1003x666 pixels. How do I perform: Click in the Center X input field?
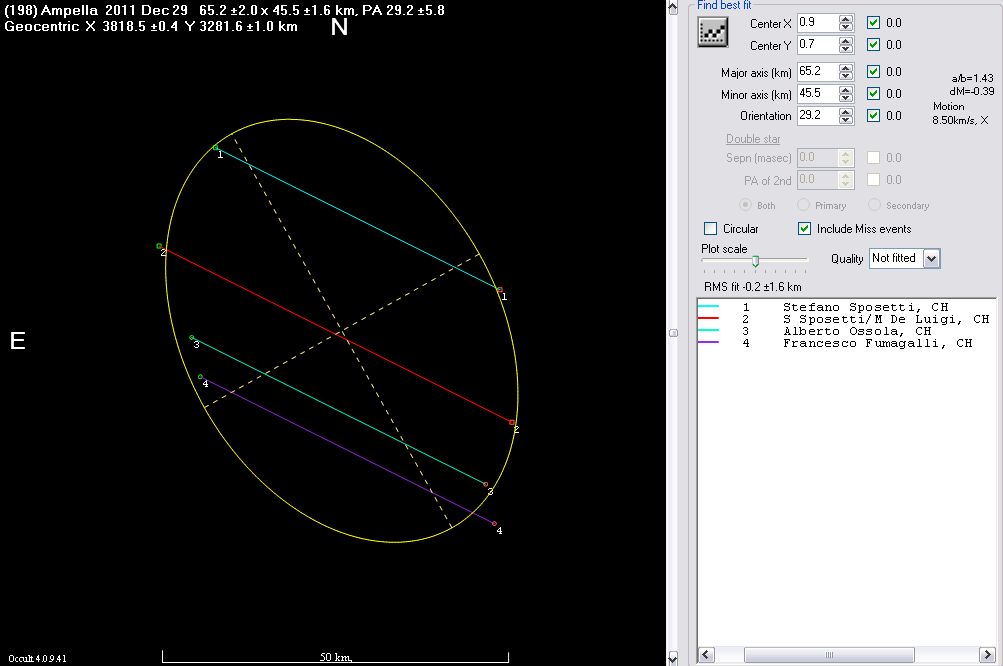click(817, 22)
